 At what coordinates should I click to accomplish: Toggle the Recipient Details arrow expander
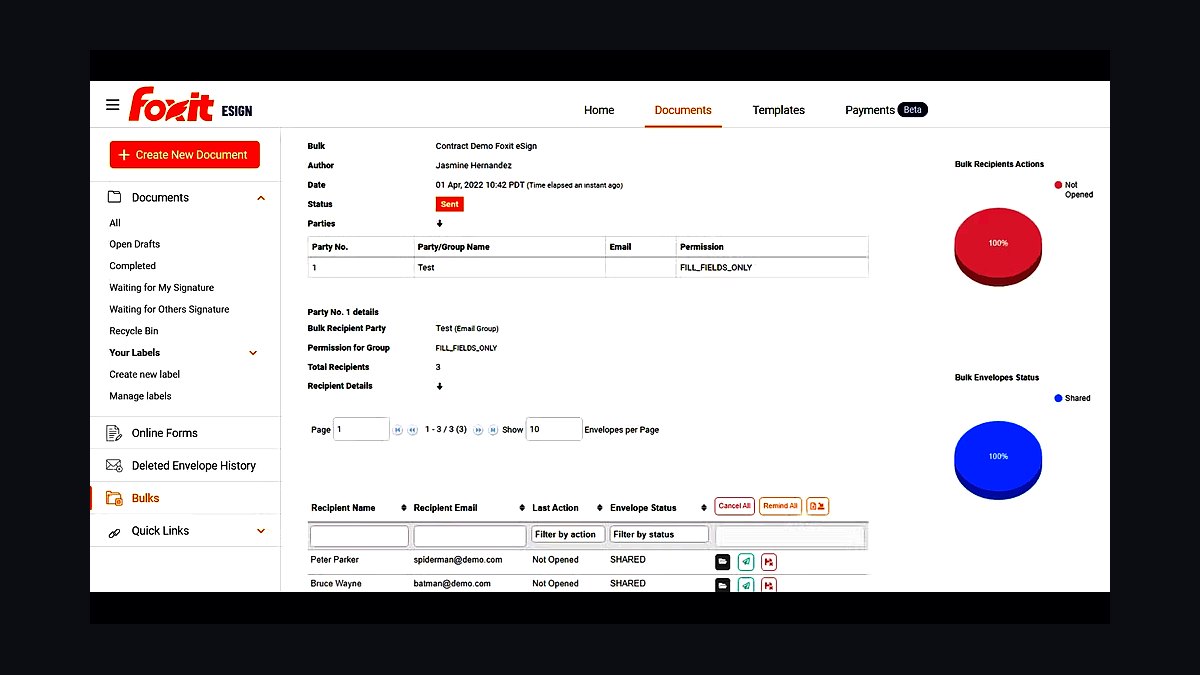[x=440, y=386]
